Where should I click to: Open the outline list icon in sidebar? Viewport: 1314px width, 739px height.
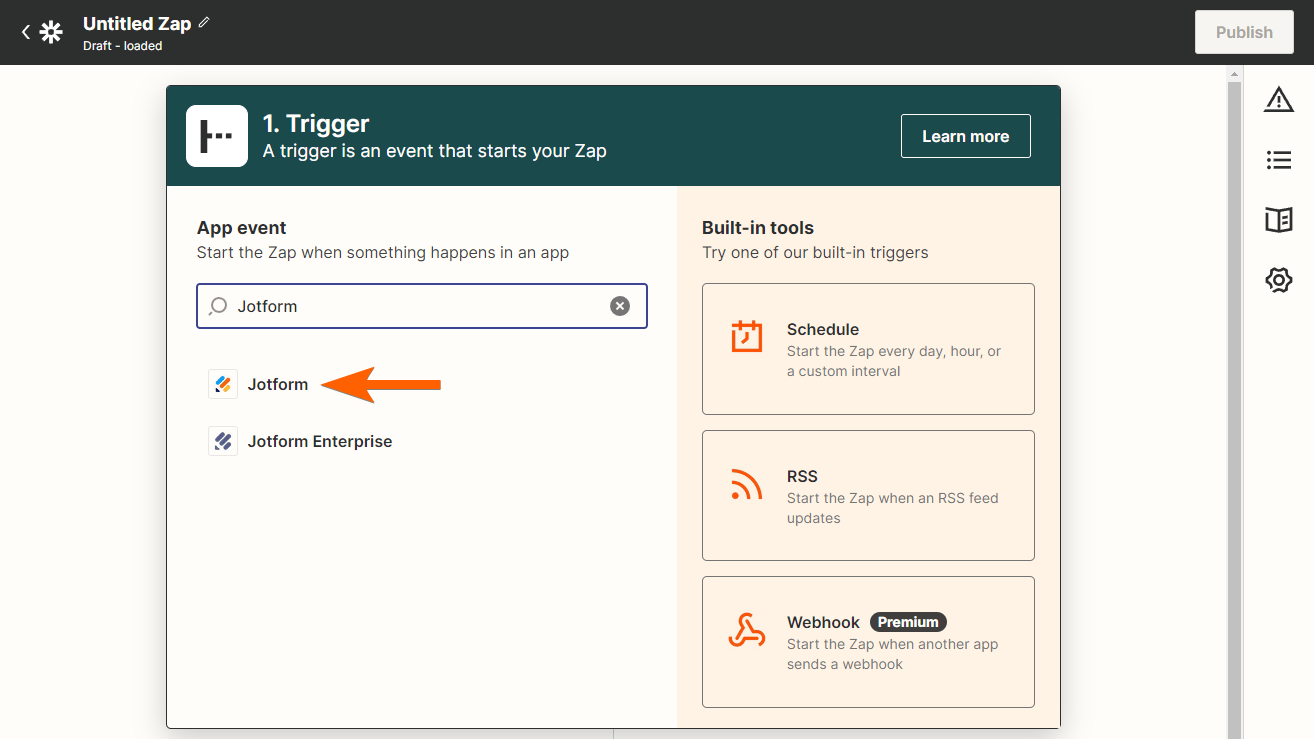1279,160
